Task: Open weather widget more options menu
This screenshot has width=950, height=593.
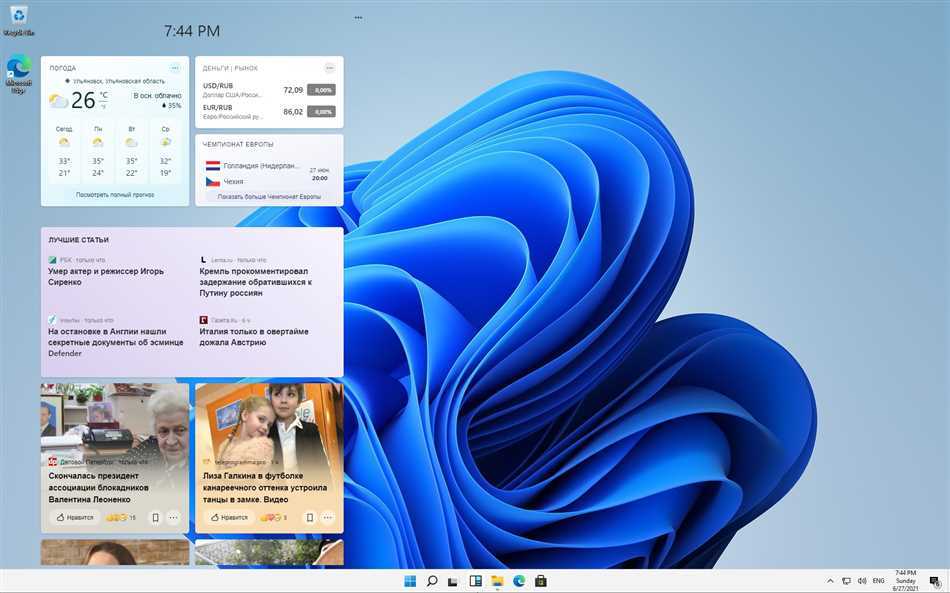Action: coord(175,68)
